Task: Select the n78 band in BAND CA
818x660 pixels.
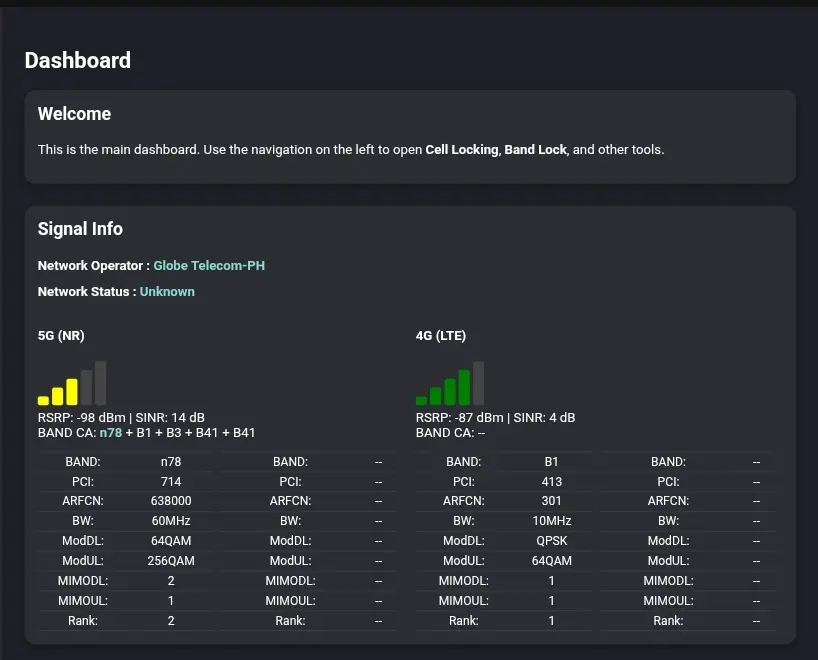Action: (111, 433)
